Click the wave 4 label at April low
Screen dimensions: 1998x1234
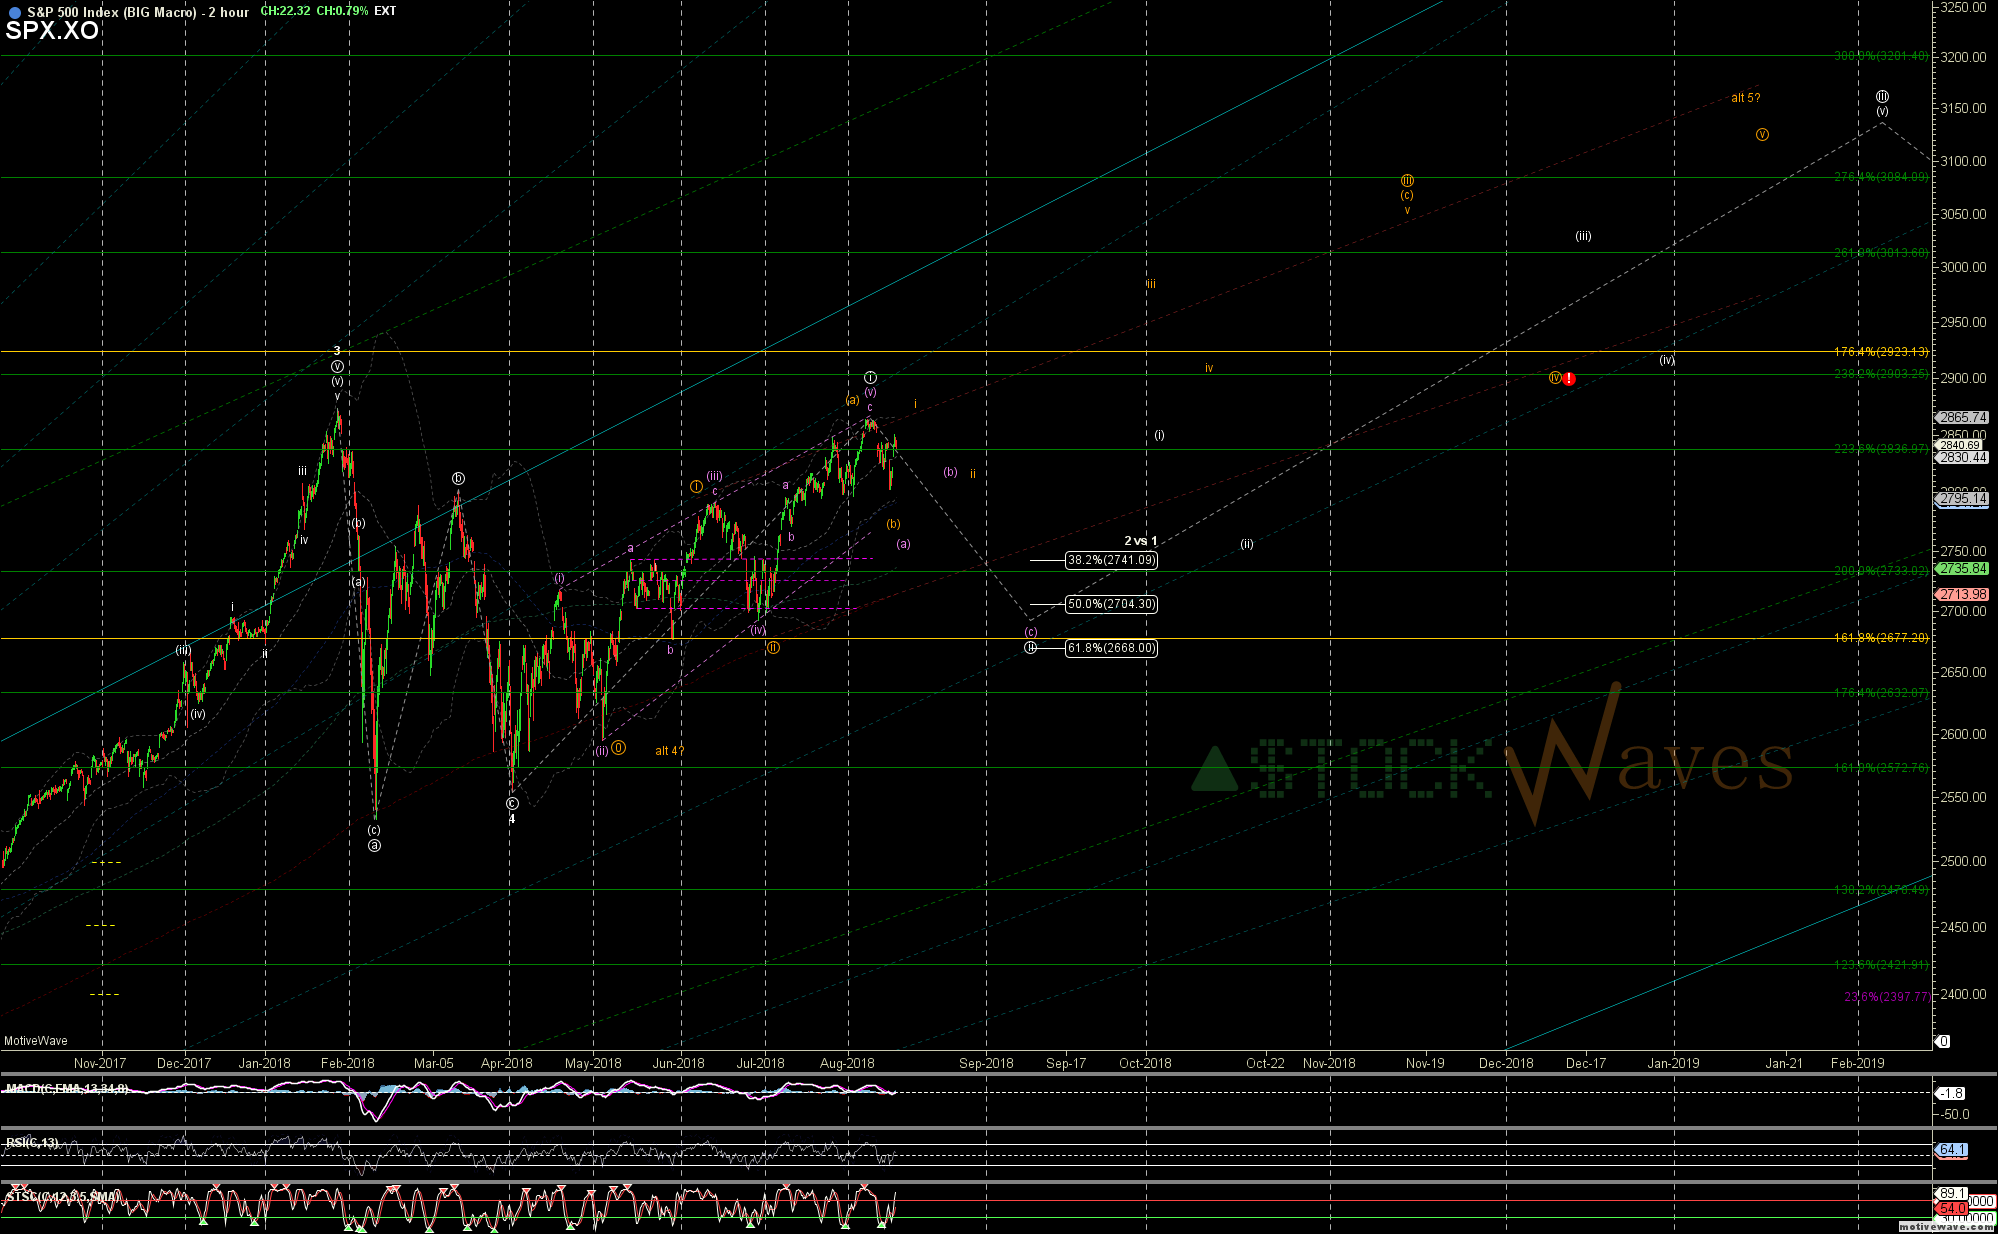[512, 819]
